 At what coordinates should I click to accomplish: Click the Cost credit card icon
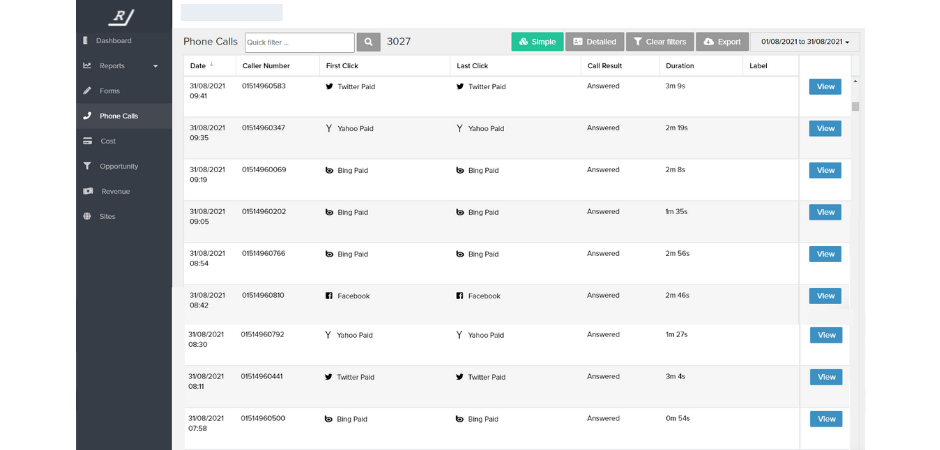tap(88, 141)
